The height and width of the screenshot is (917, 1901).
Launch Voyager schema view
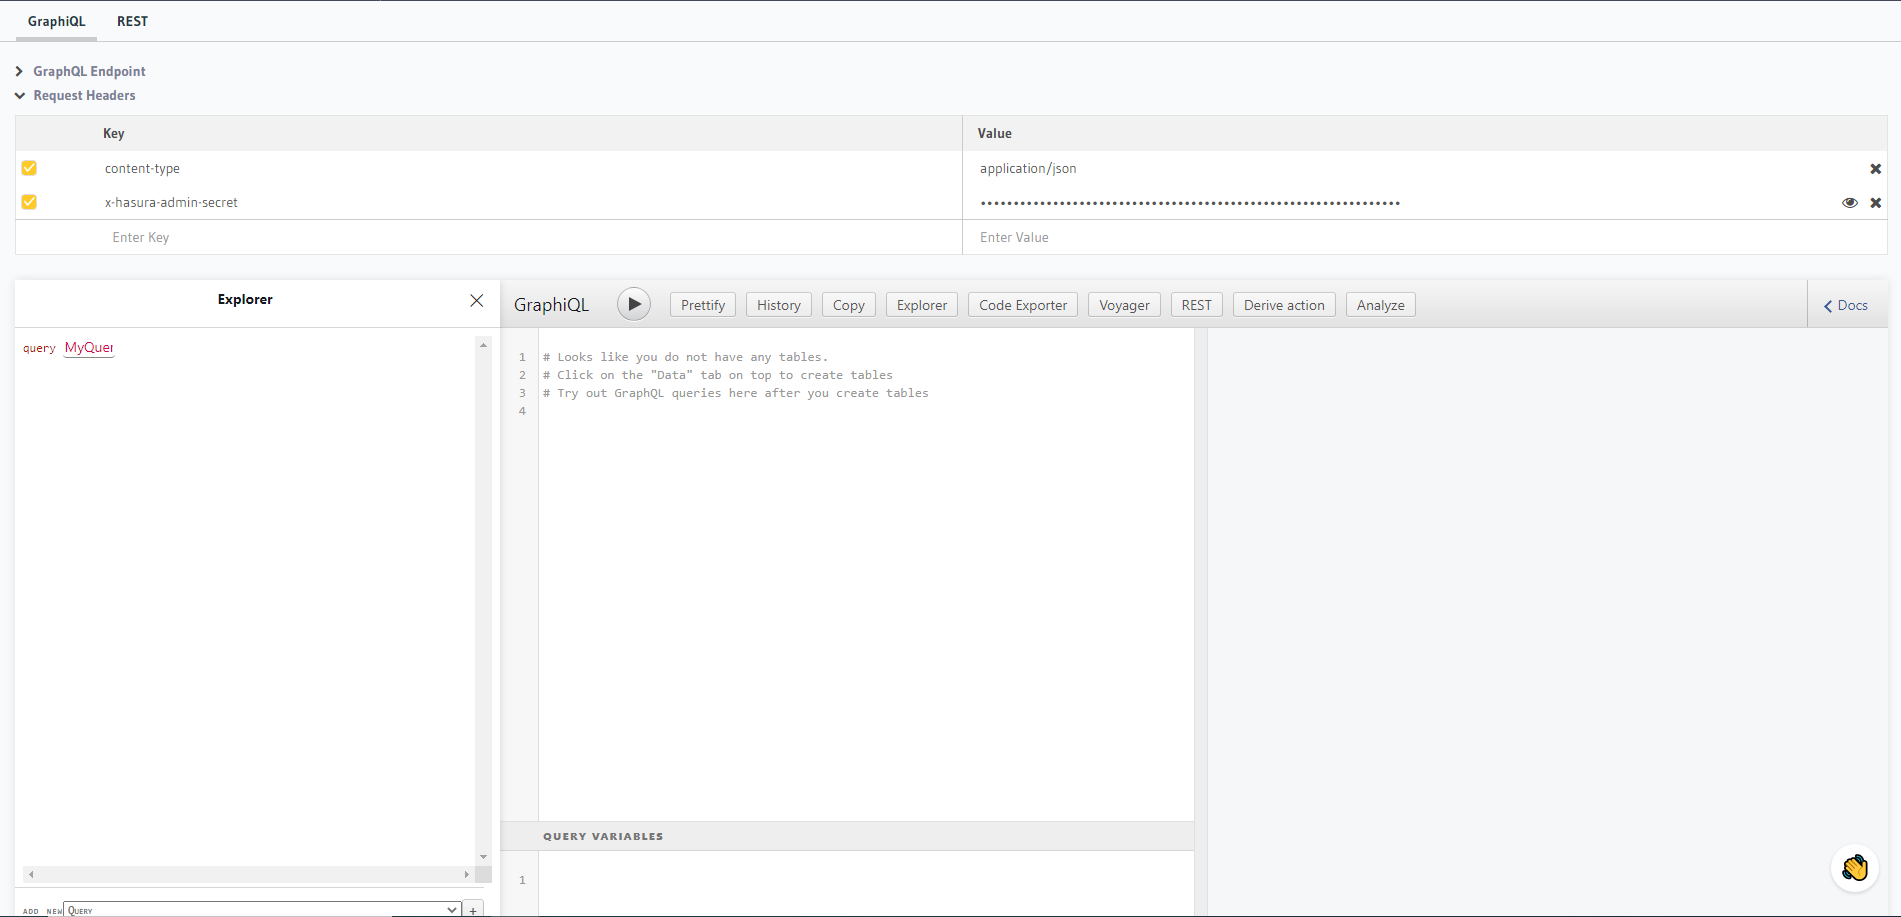pos(1124,305)
